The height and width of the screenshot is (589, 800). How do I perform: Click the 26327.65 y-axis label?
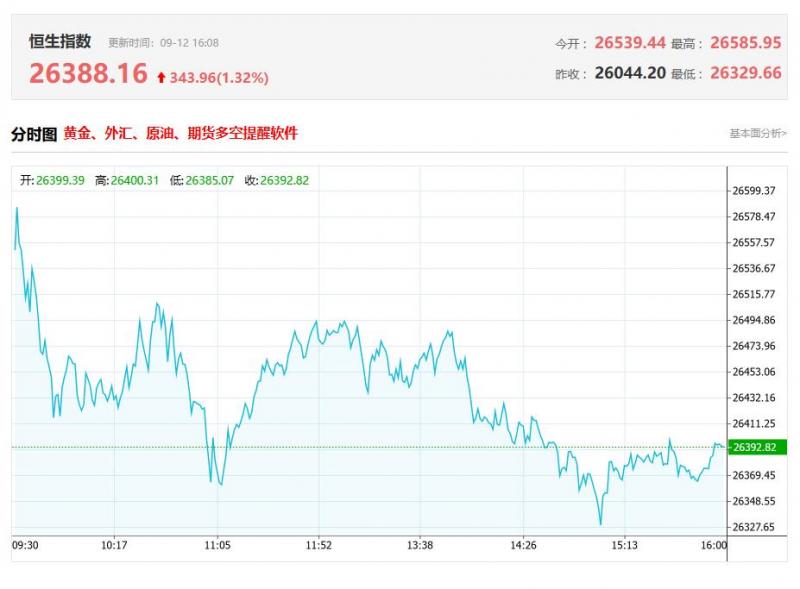click(754, 526)
